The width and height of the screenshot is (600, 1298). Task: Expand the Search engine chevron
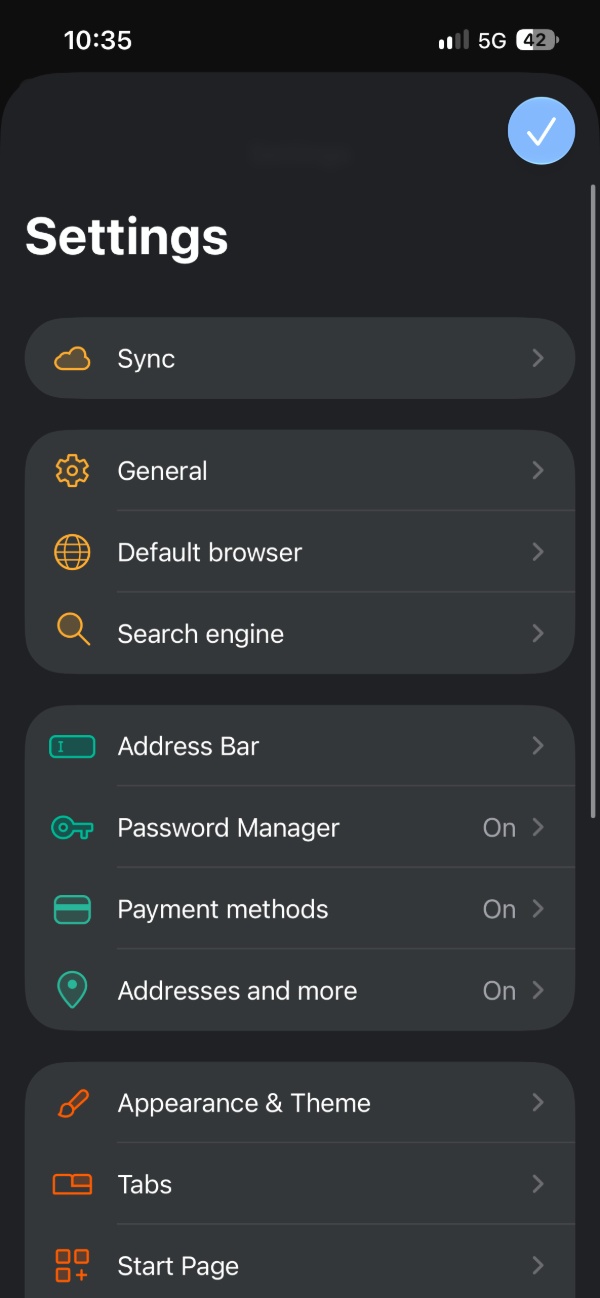[x=538, y=633]
